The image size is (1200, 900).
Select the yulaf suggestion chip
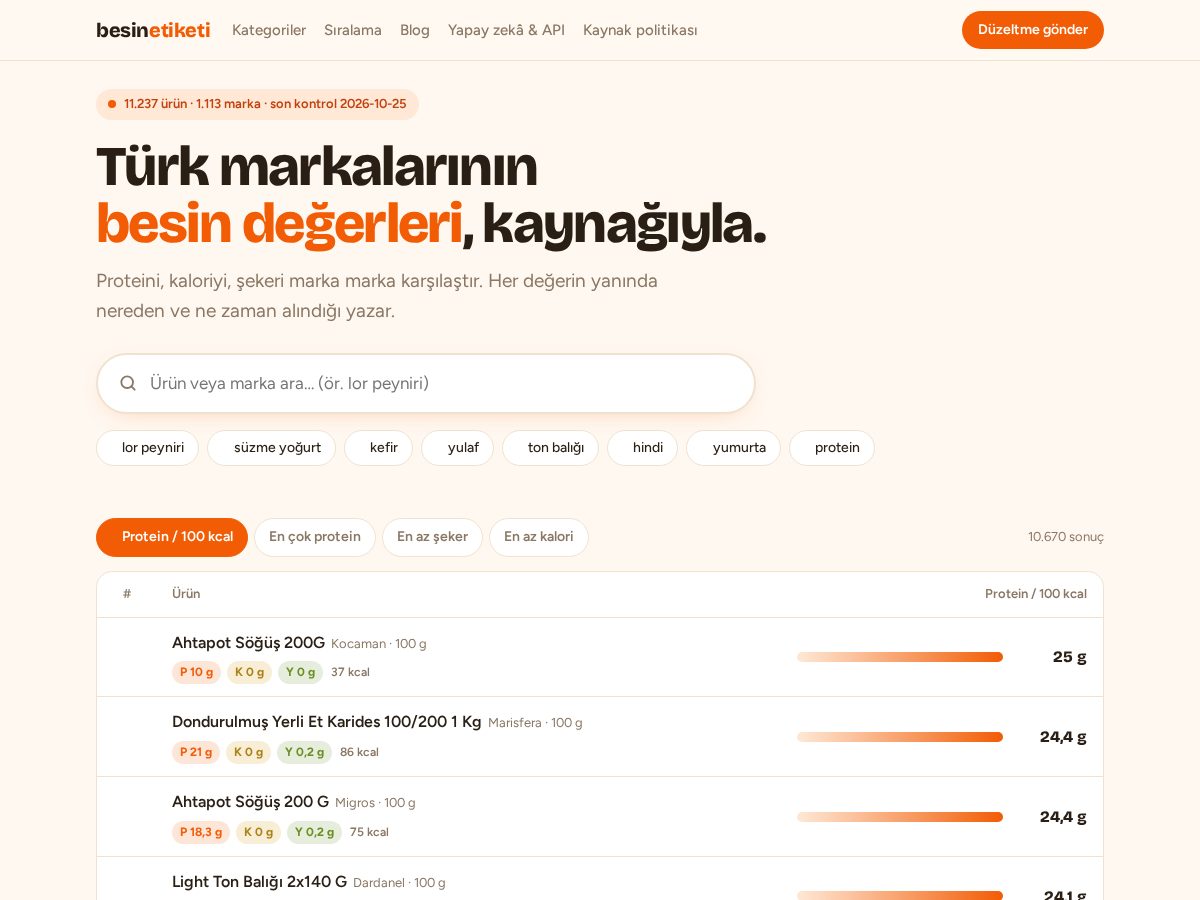click(x=457, y=448)
